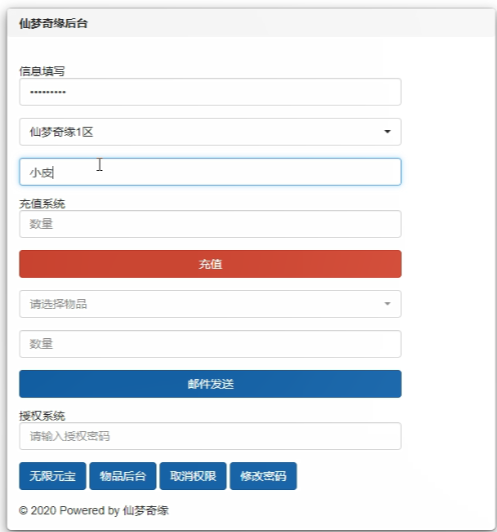The height and width of the screenshot is (532, 497).
Task: Click the gray caret arrow of the item selector
Action: tap(387, 304)
